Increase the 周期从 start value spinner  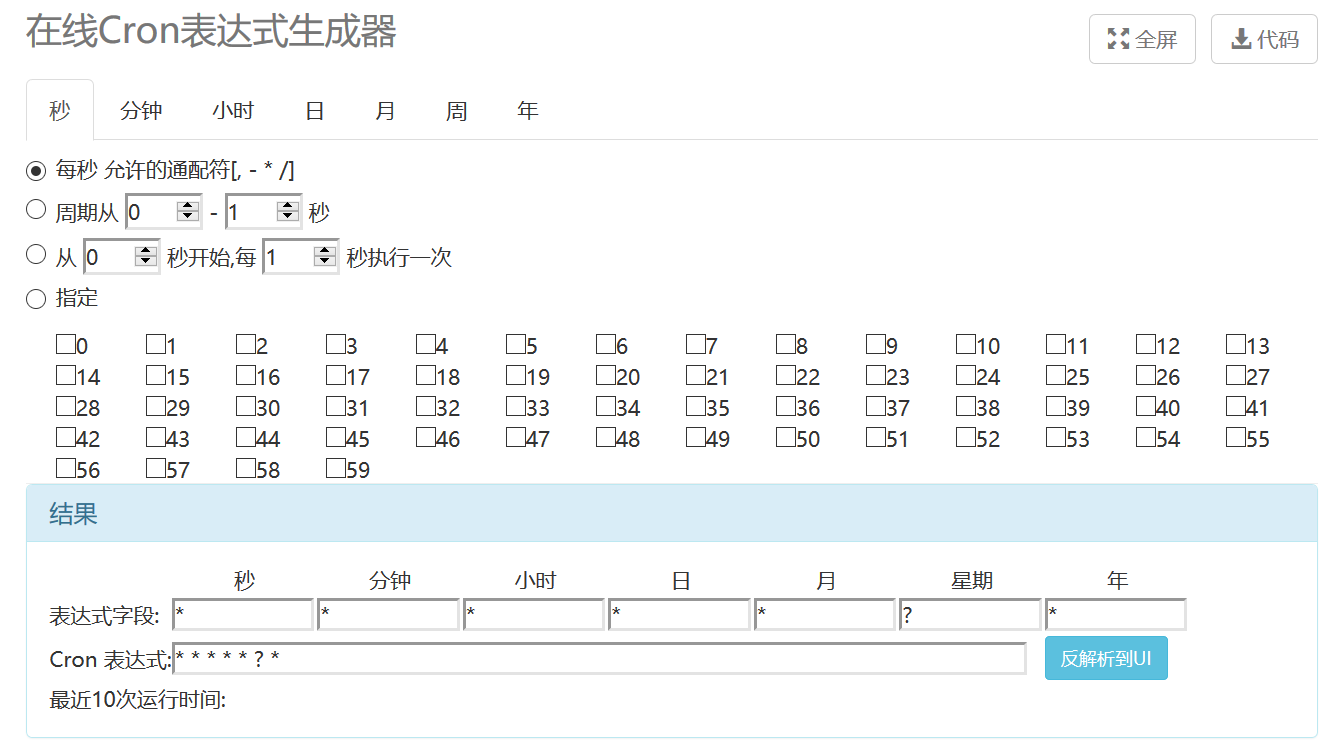(187, 207)
